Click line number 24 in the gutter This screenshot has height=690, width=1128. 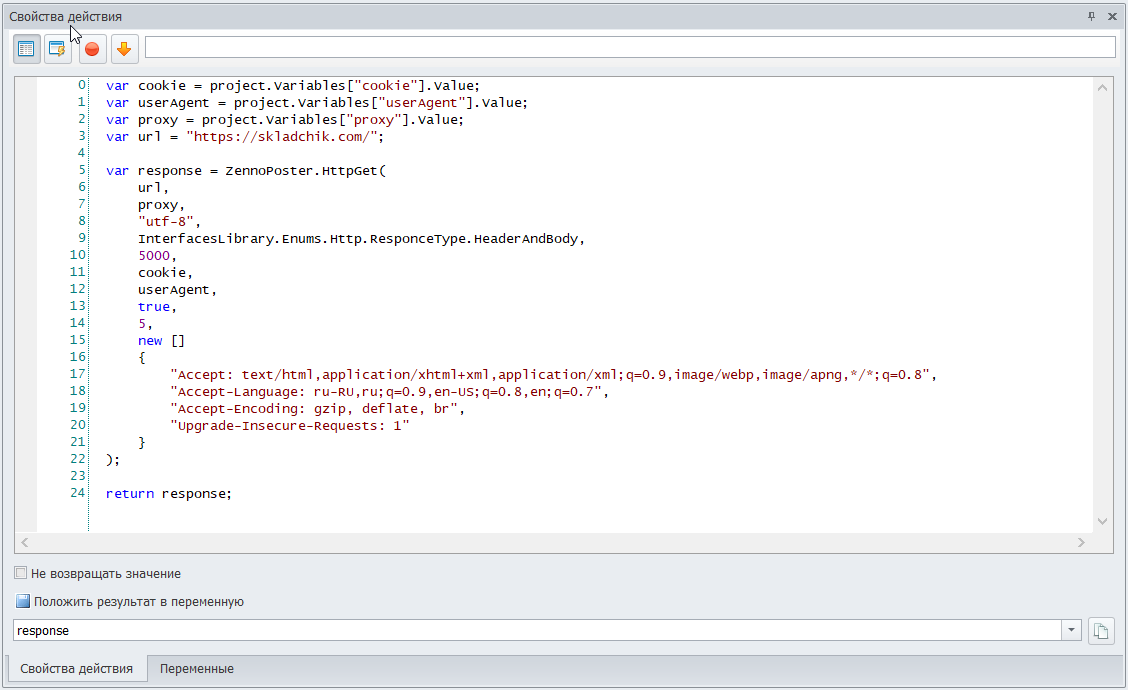pos(78,493)
